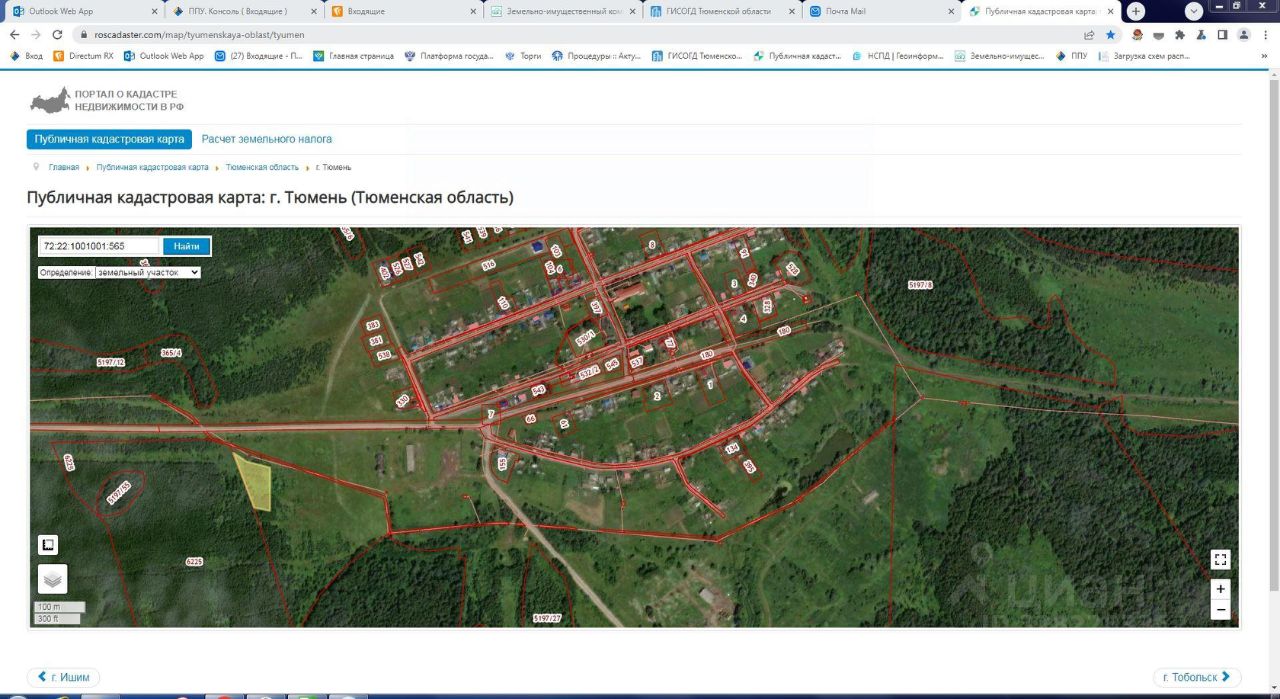
Task: Open the Вход bookmark
Action: [x=27, y=56]
